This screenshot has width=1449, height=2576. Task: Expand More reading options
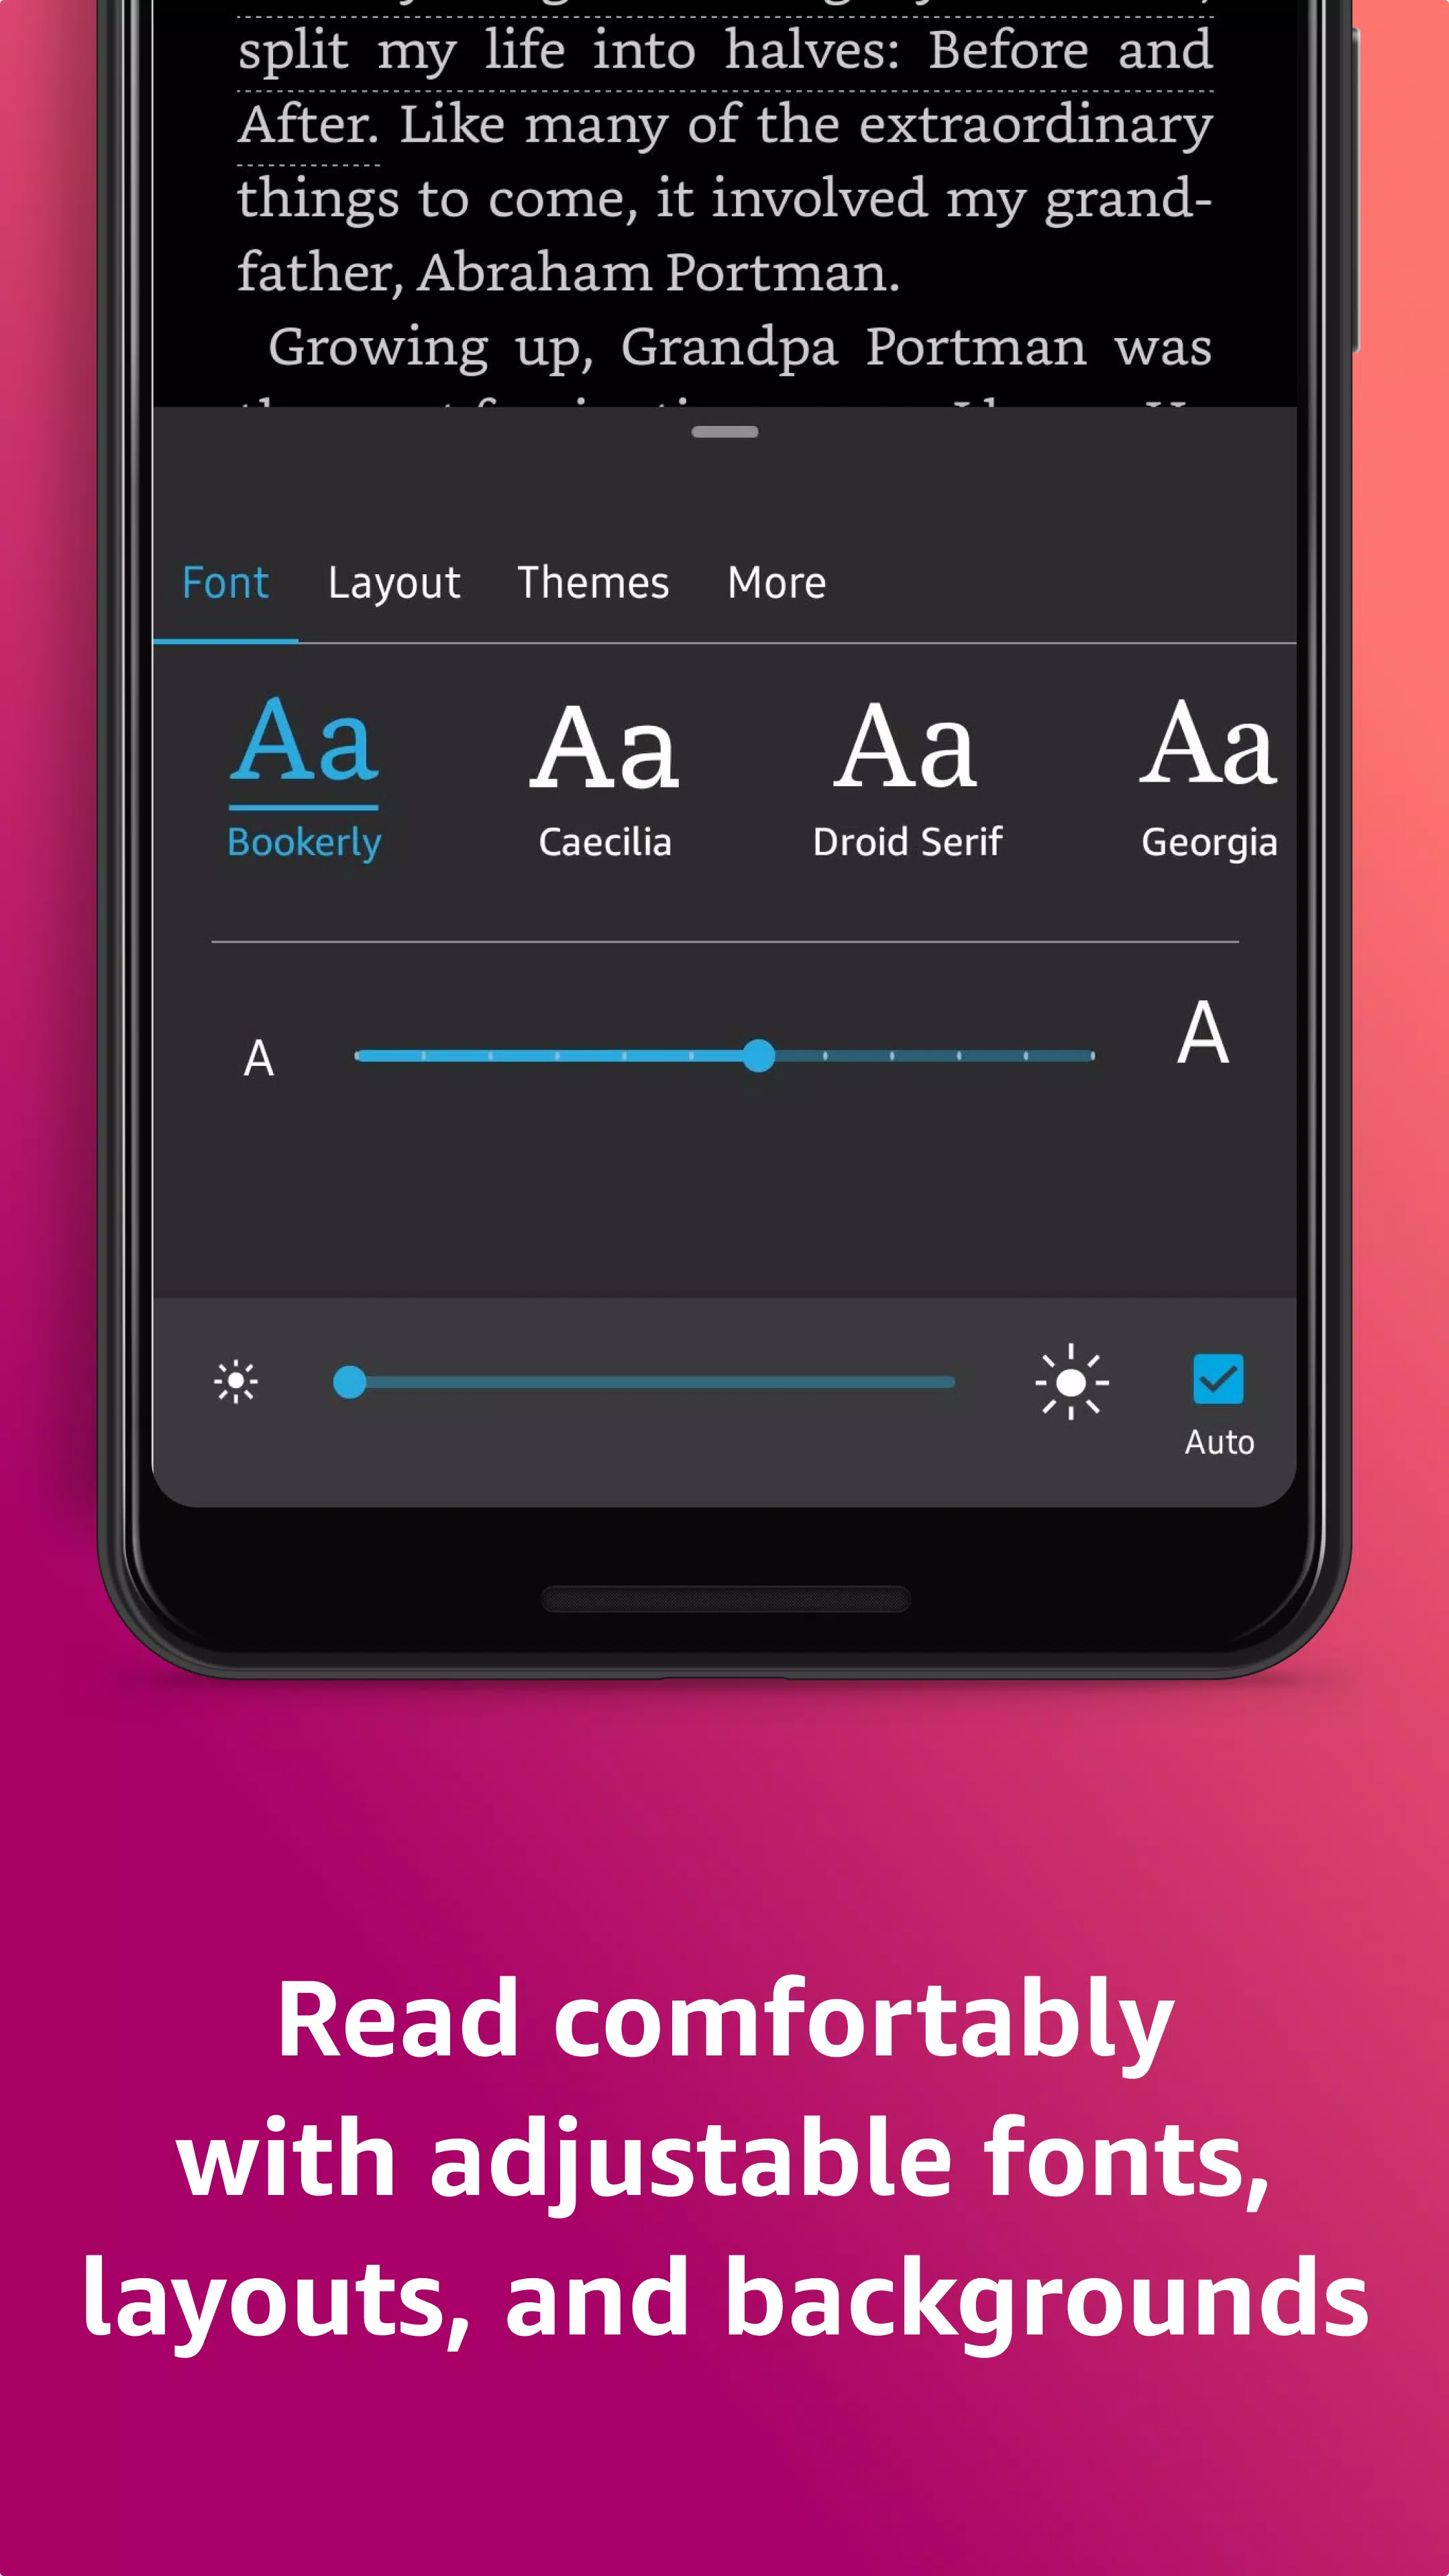point(775,580)
